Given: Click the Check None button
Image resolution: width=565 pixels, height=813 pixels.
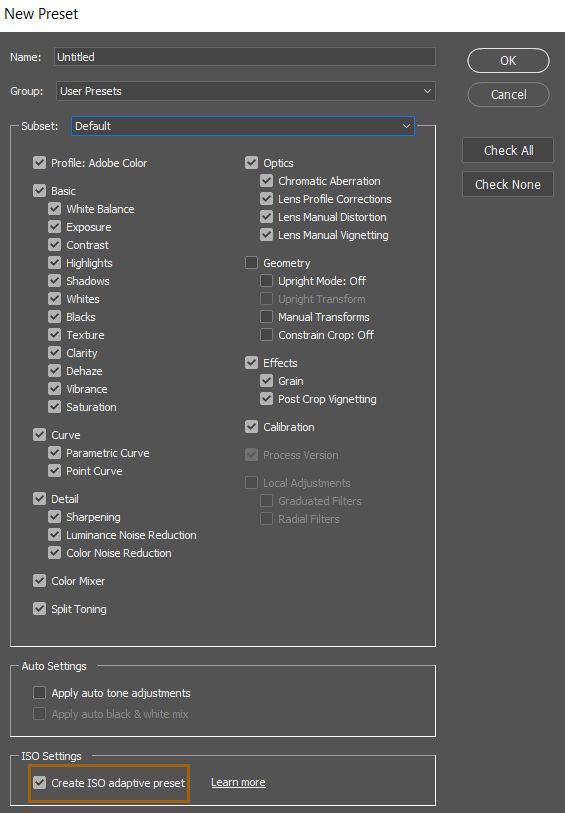Looking at the screenshot, I should point(508,184).
